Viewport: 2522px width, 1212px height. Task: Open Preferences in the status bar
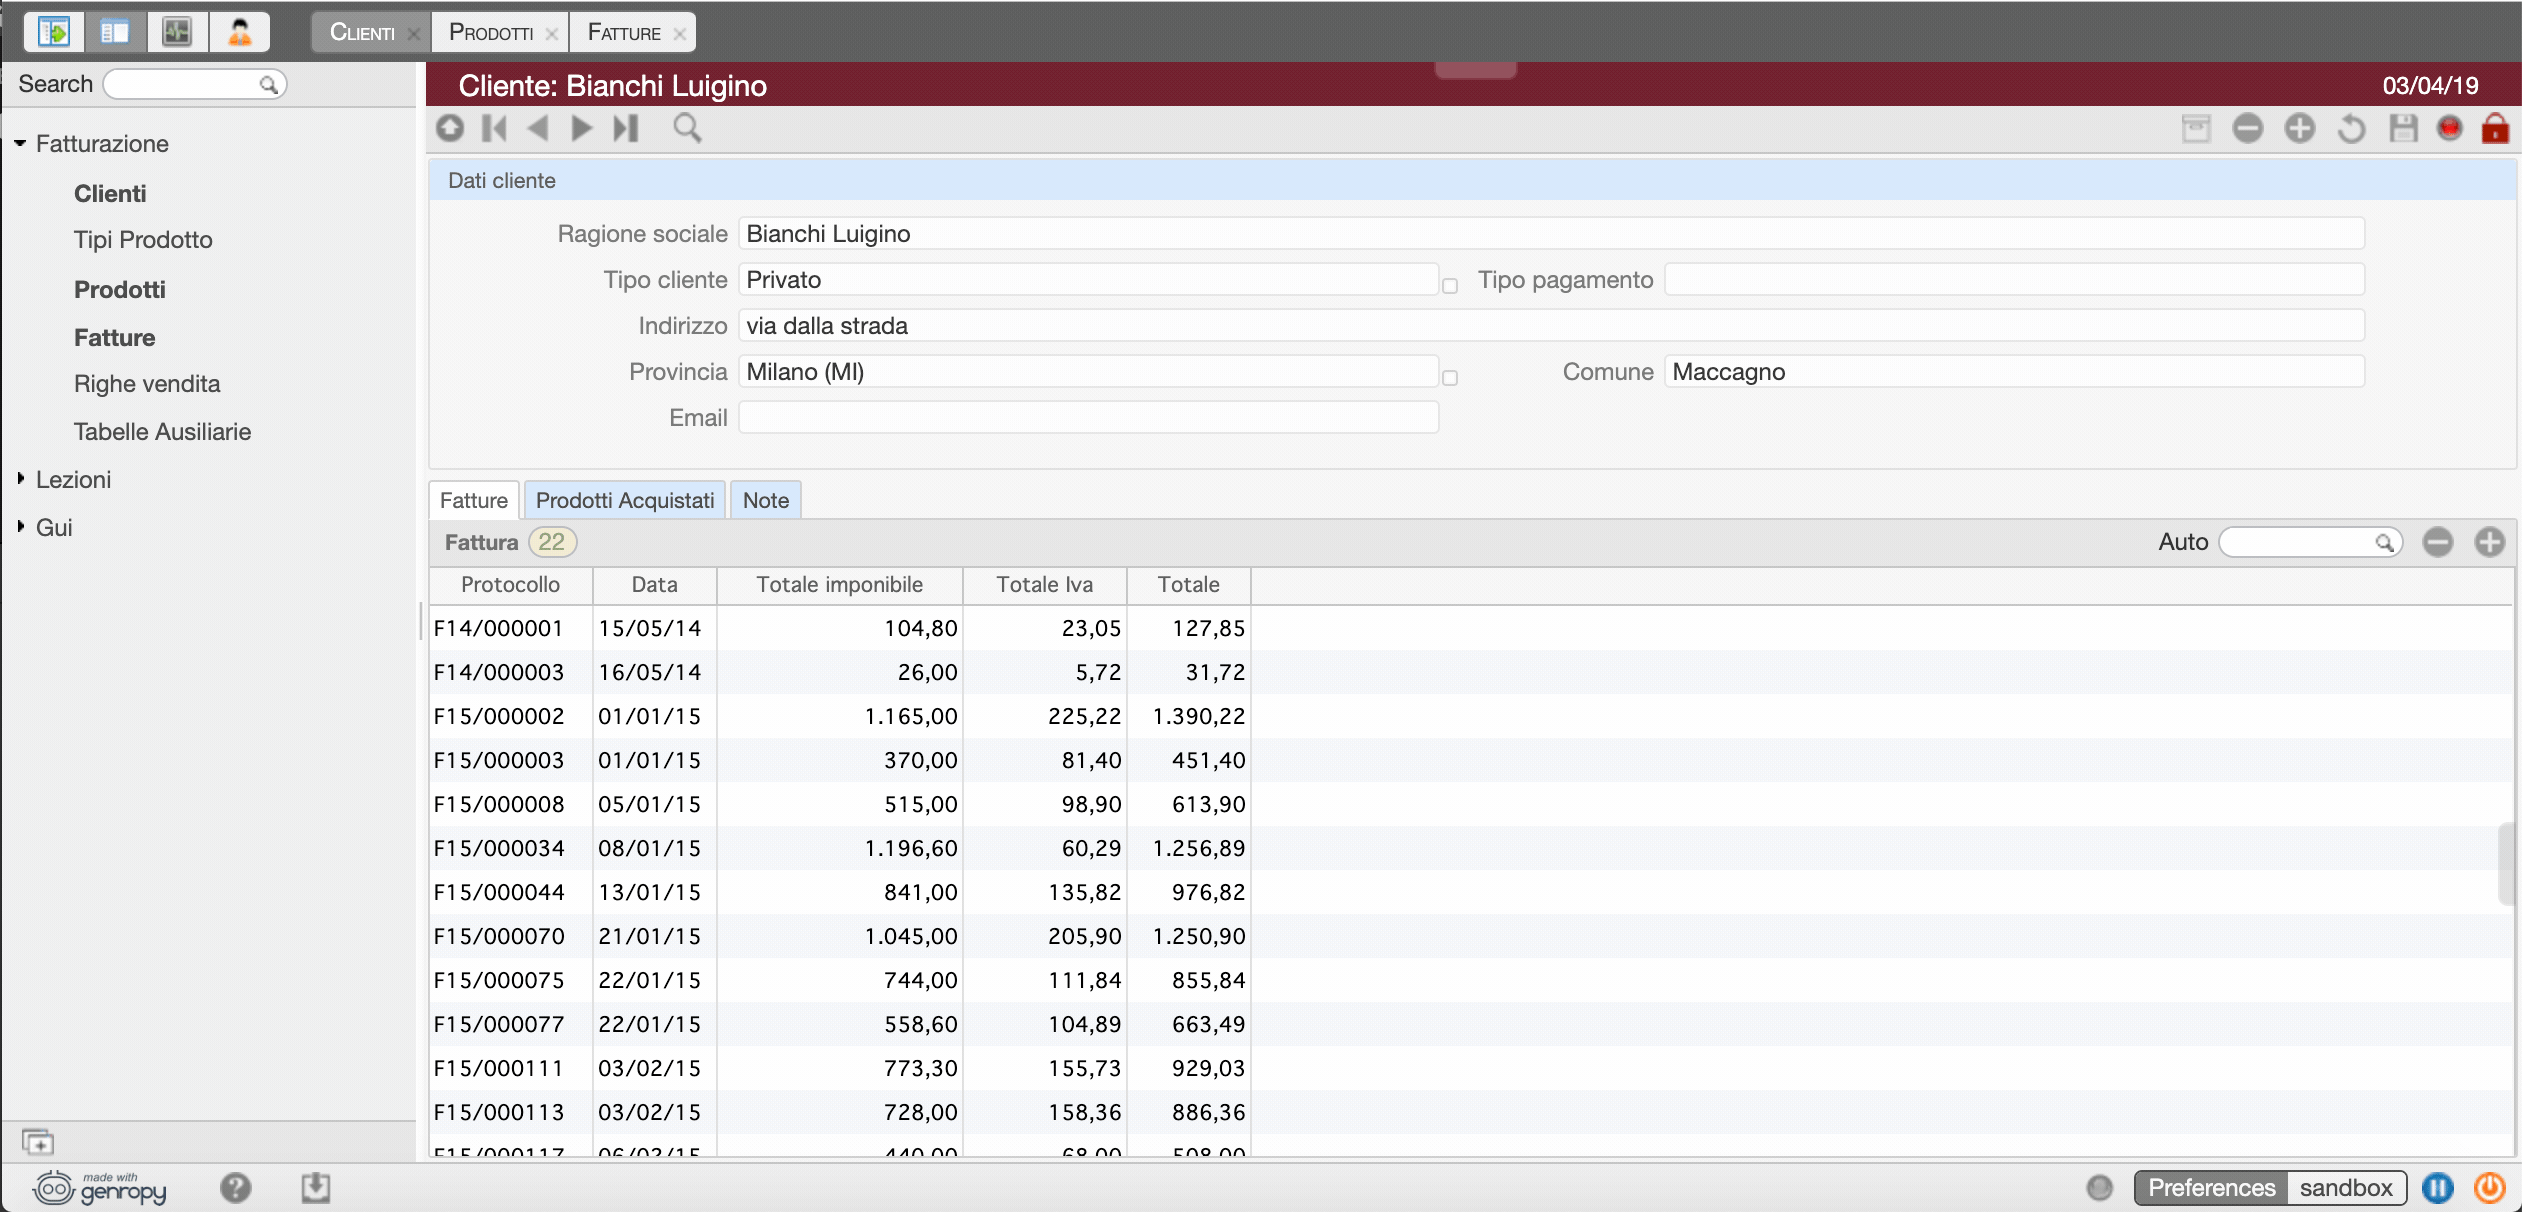(2212, 1188)
